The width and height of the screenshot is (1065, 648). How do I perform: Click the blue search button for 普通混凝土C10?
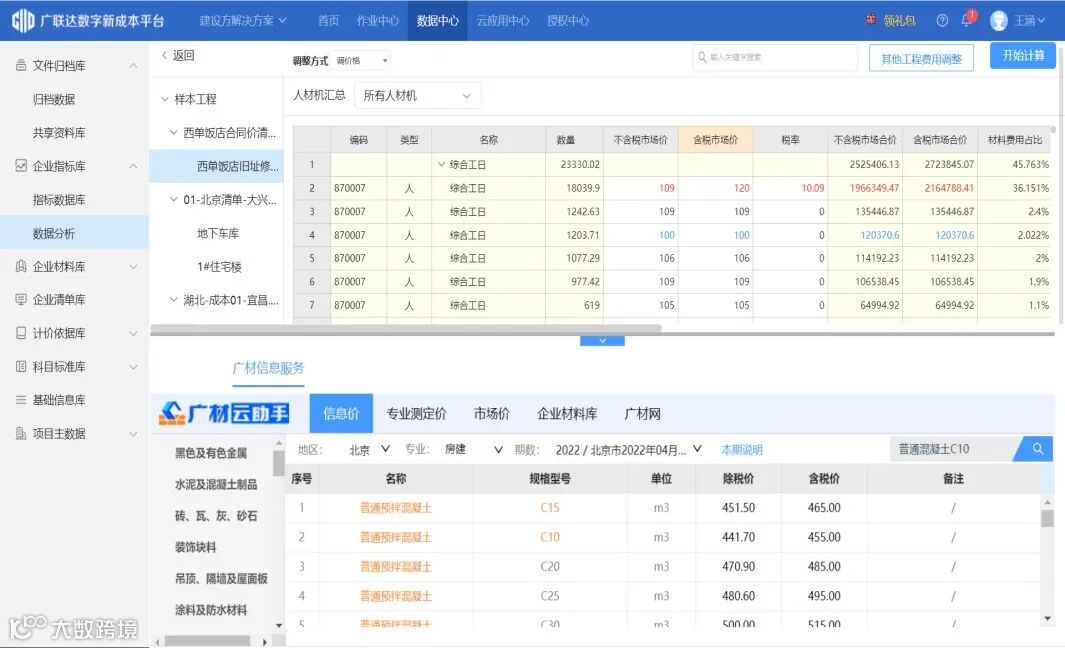pyautogui.click(x=1037, y=448)
